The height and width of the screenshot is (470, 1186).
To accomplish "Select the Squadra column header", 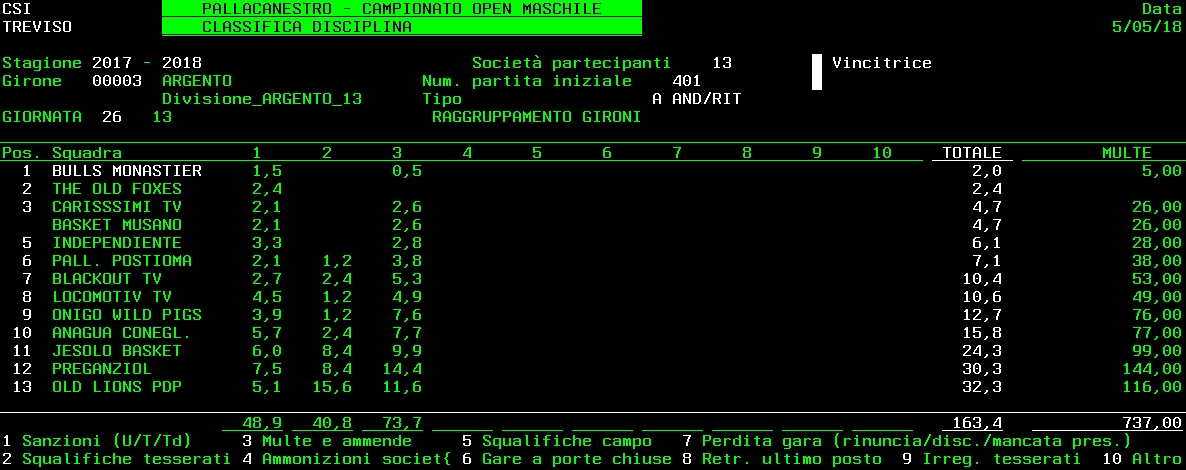I will click(x=87, y=153).
